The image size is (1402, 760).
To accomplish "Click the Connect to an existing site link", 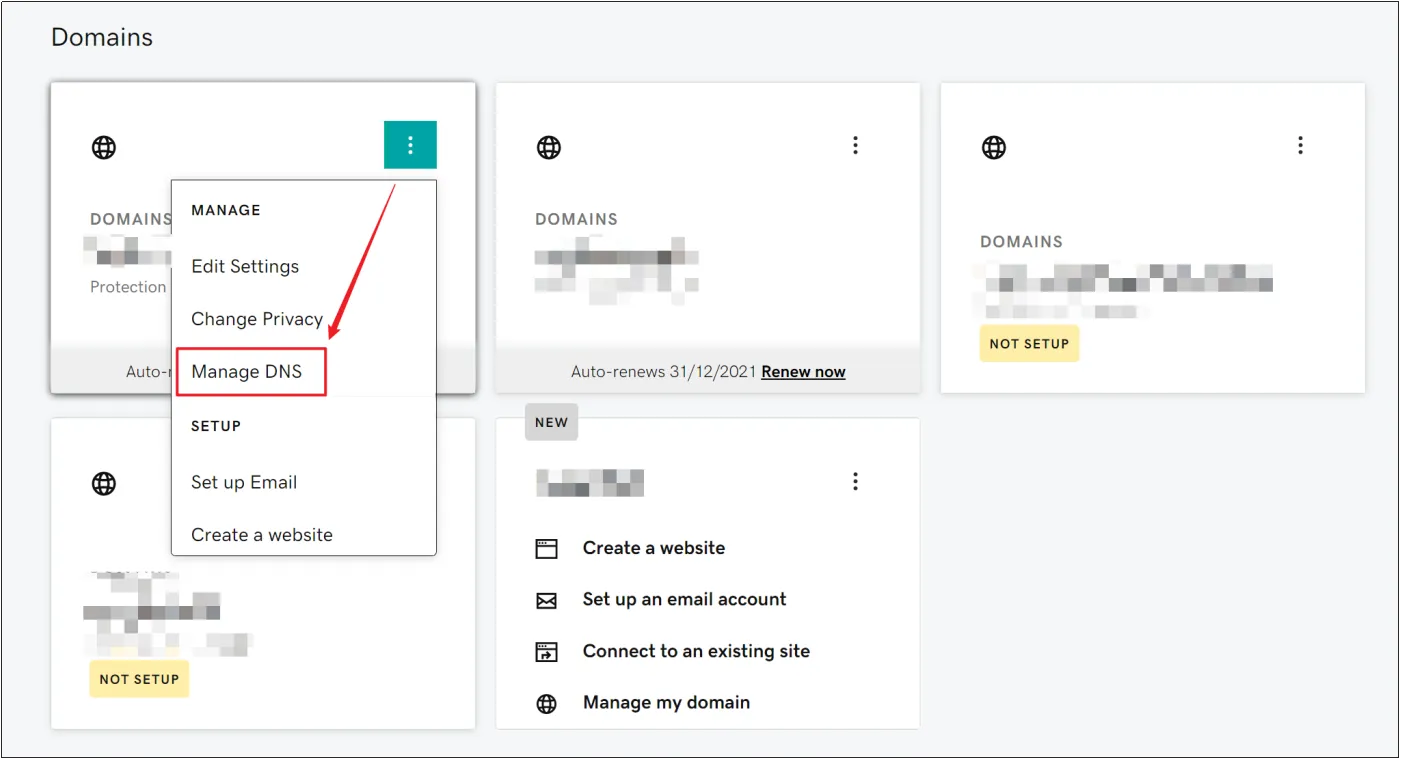I will 696,651.
